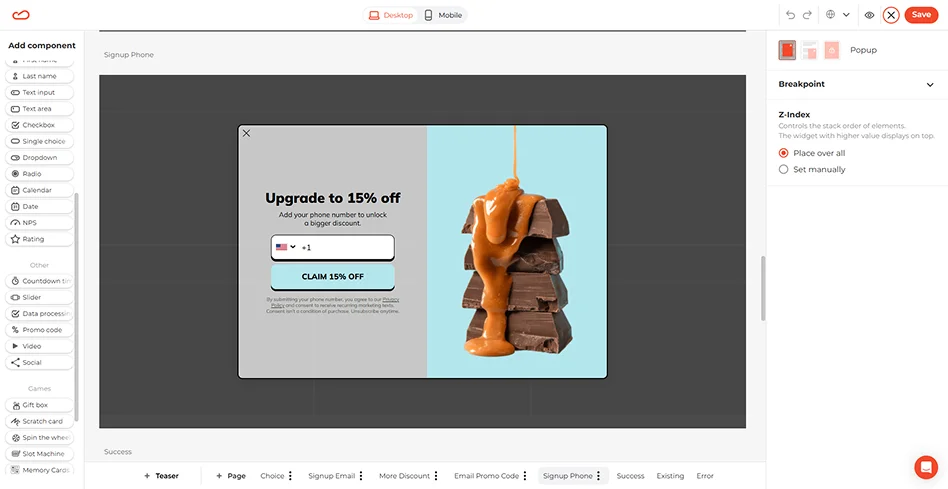The image size is (948, 489).
Task: Select the Place over all option
Action: point(784,153)
